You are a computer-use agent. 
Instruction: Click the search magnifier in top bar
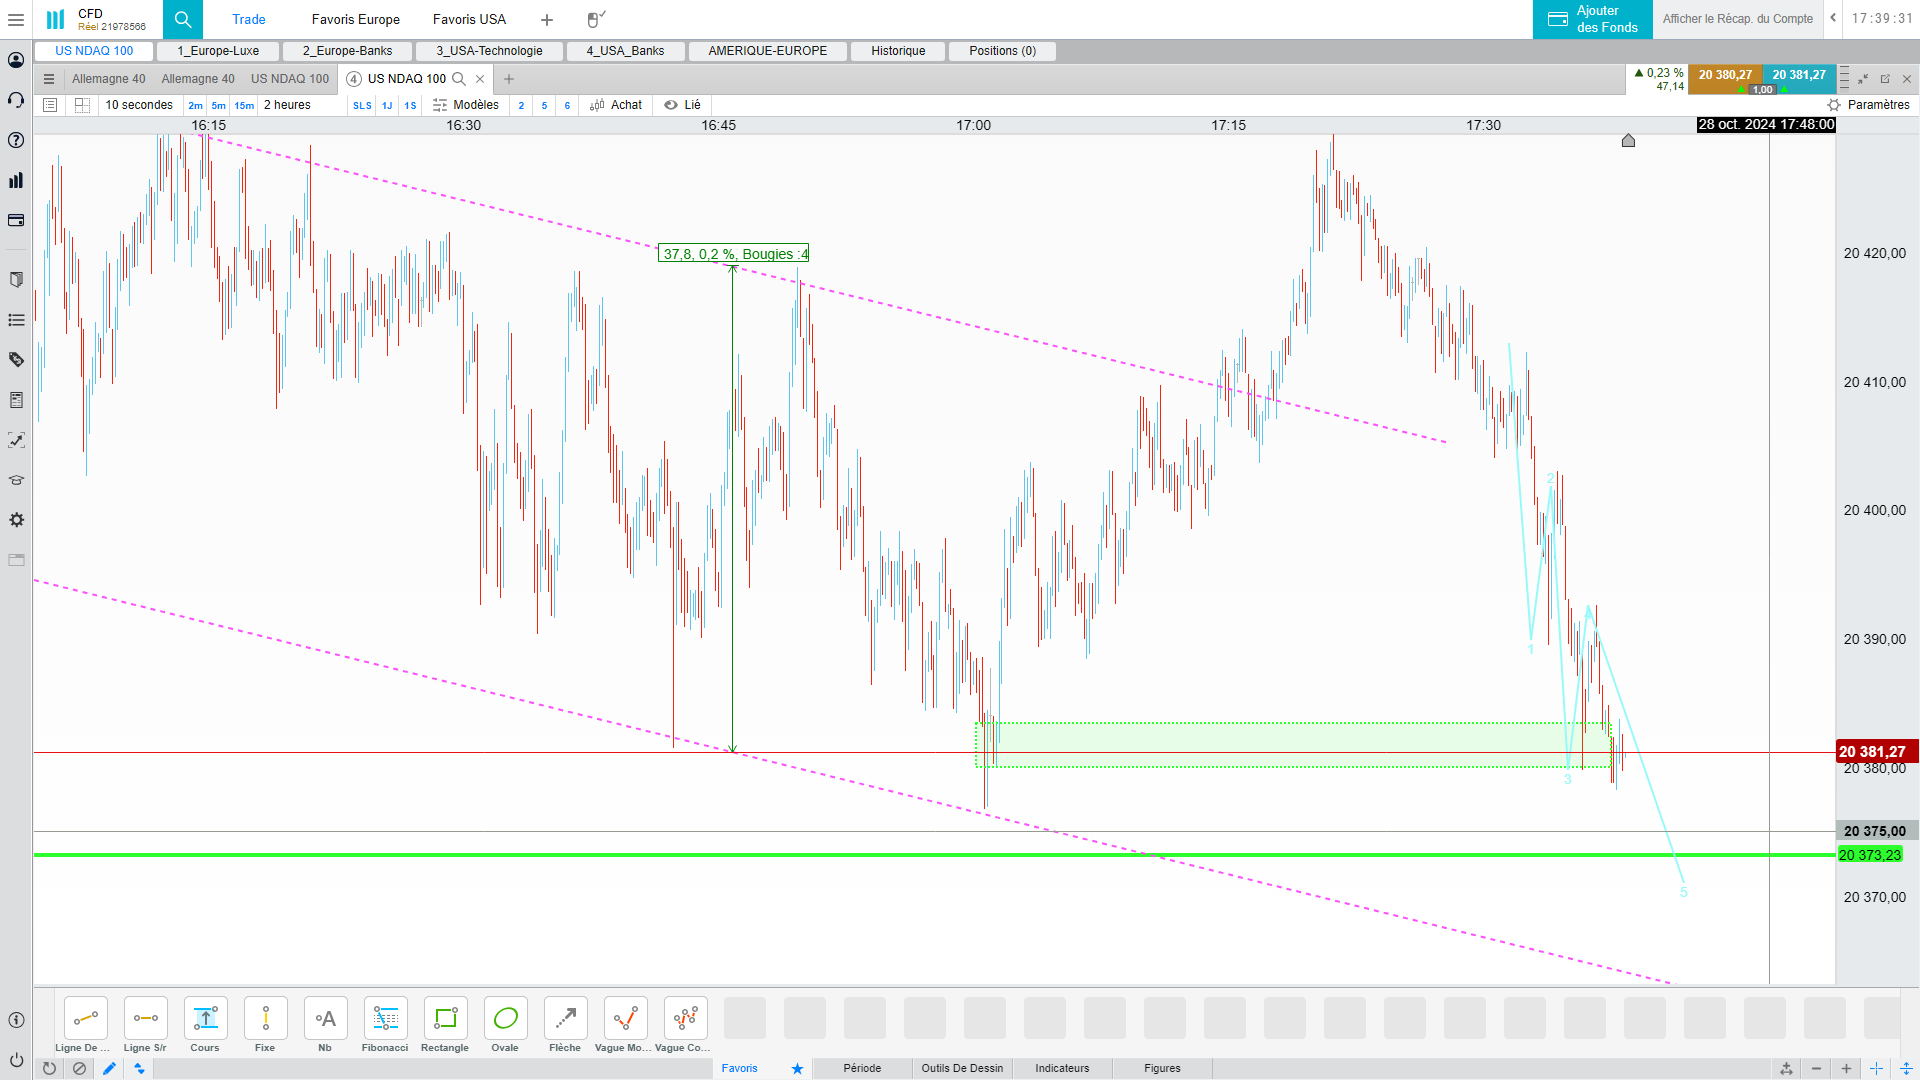click(x=183, y=19)
